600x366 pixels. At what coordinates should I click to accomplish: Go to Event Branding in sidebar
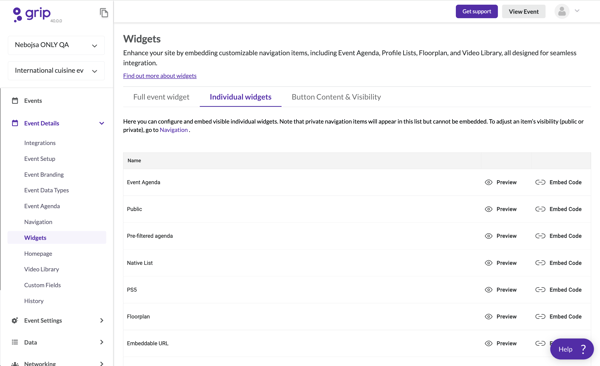44,175
